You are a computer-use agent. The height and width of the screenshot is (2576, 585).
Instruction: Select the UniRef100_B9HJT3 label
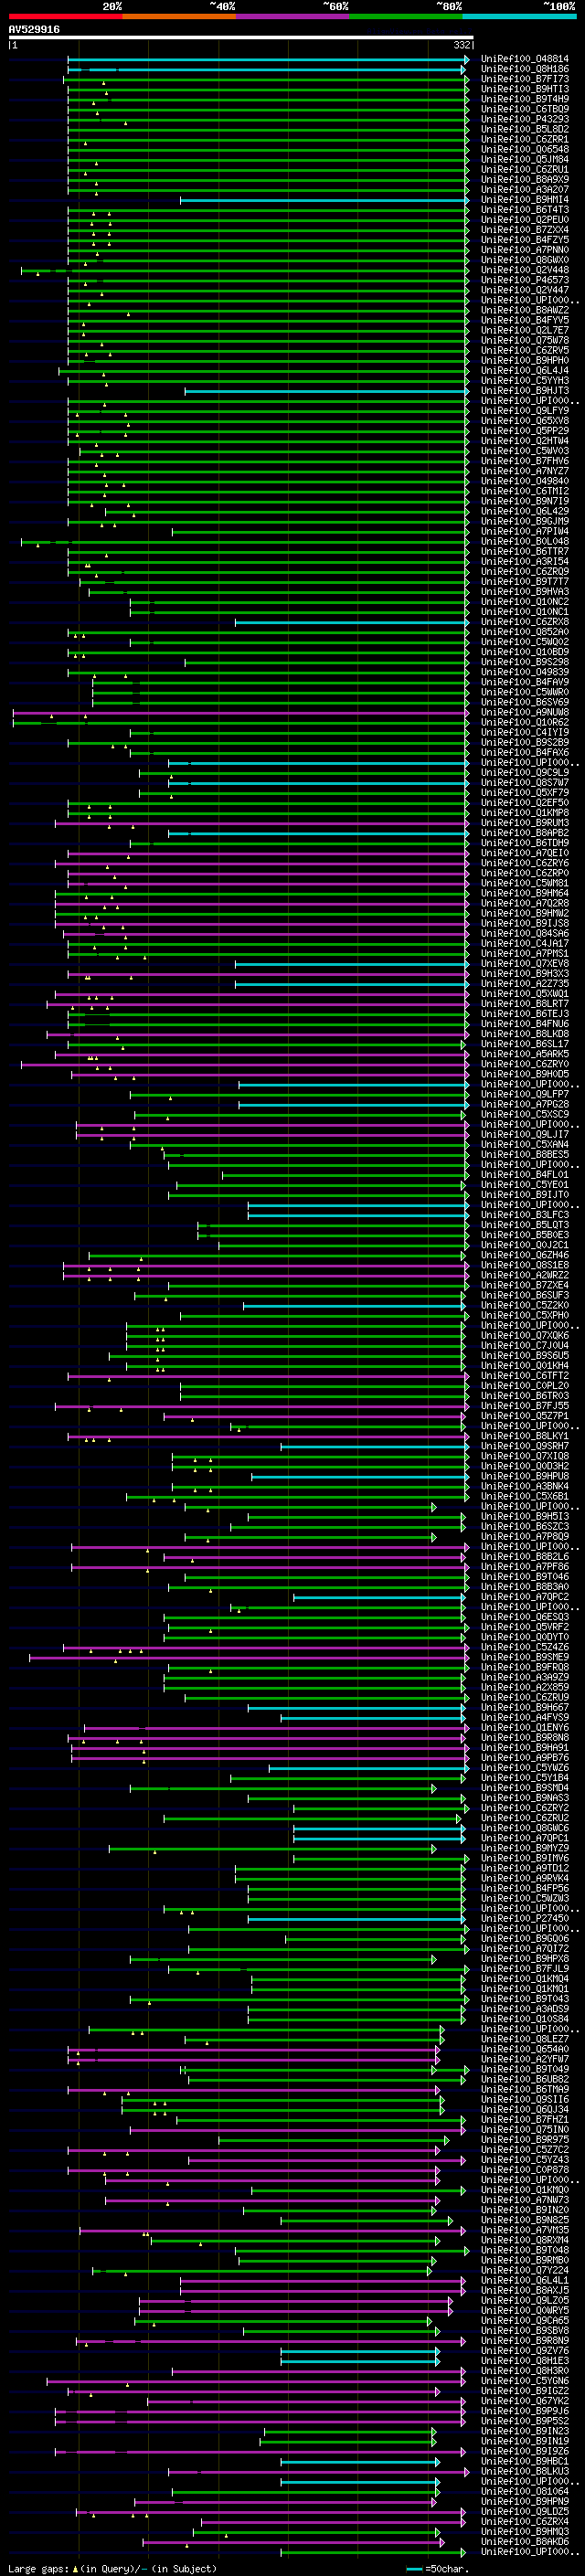point(524,391)
